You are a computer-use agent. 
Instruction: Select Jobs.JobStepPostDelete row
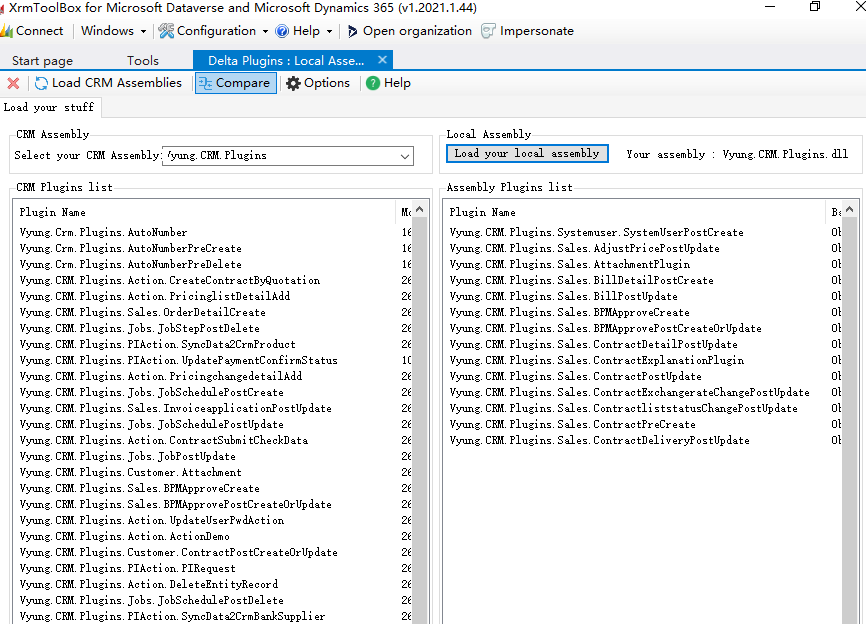pos(212,329)
